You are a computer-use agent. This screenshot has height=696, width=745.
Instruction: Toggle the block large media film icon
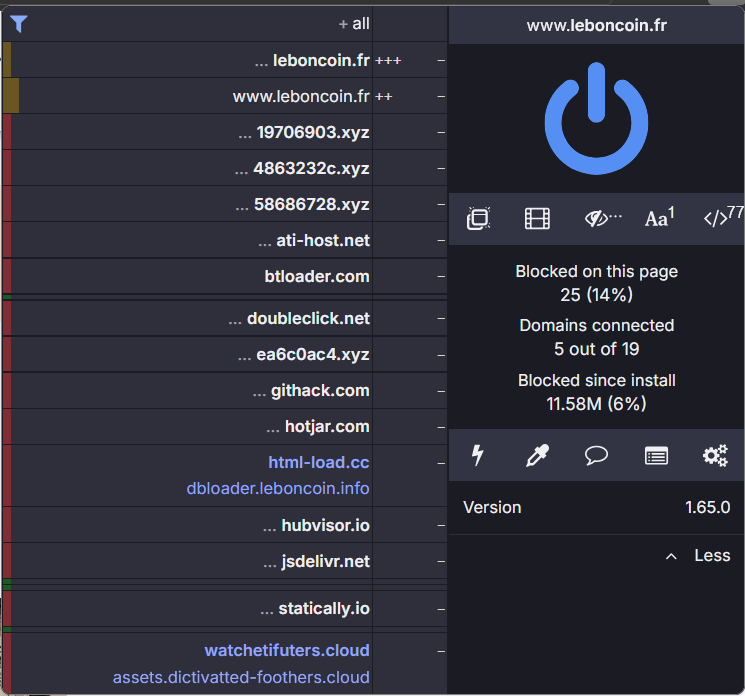(x=537, y=219)
